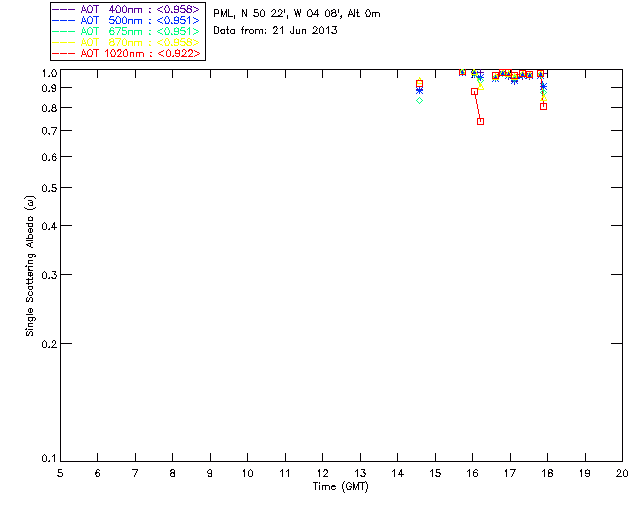
Task: Click the yellow AOT 870nm legend entry
Action: pos(126,42)
